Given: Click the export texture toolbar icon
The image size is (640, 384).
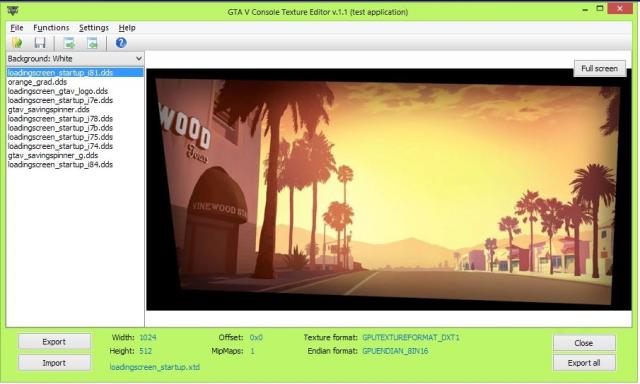Looking at the screenshot, I should click(x=69, y=43).
